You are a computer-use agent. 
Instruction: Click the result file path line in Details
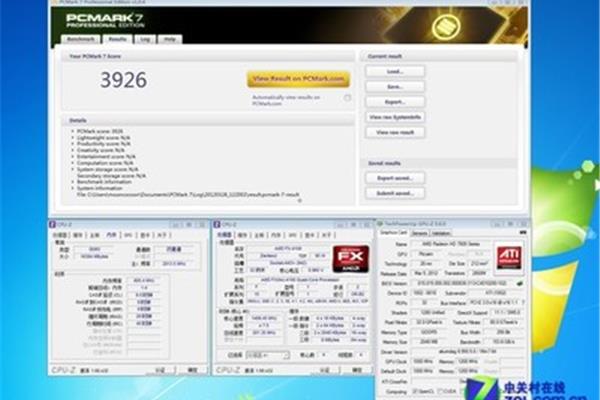(188, 194)
